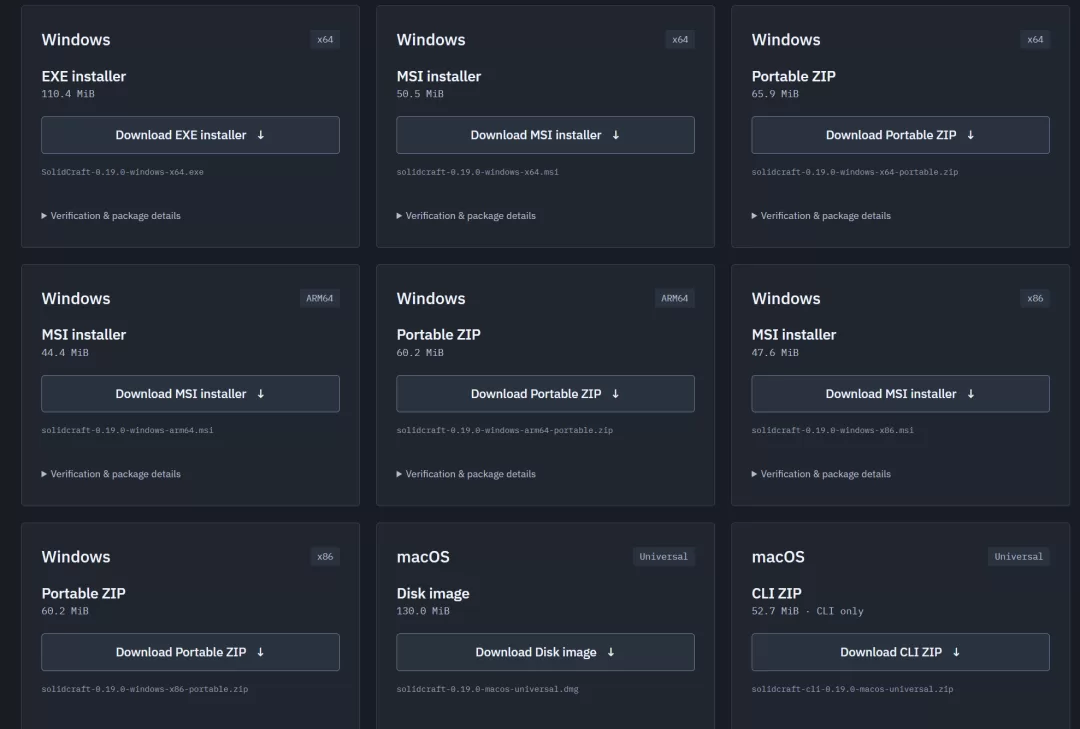Click the "EXE installer" heading
Screen dimensions: 1080x729
(x=84, y=76)
